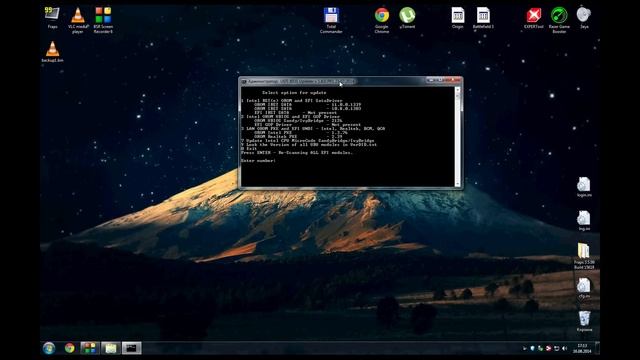The width and height of the screenshot is (640, 360).
Task: Click the 'EFI GOP Driver - Not present' line
Action: (x=307, y=124)
